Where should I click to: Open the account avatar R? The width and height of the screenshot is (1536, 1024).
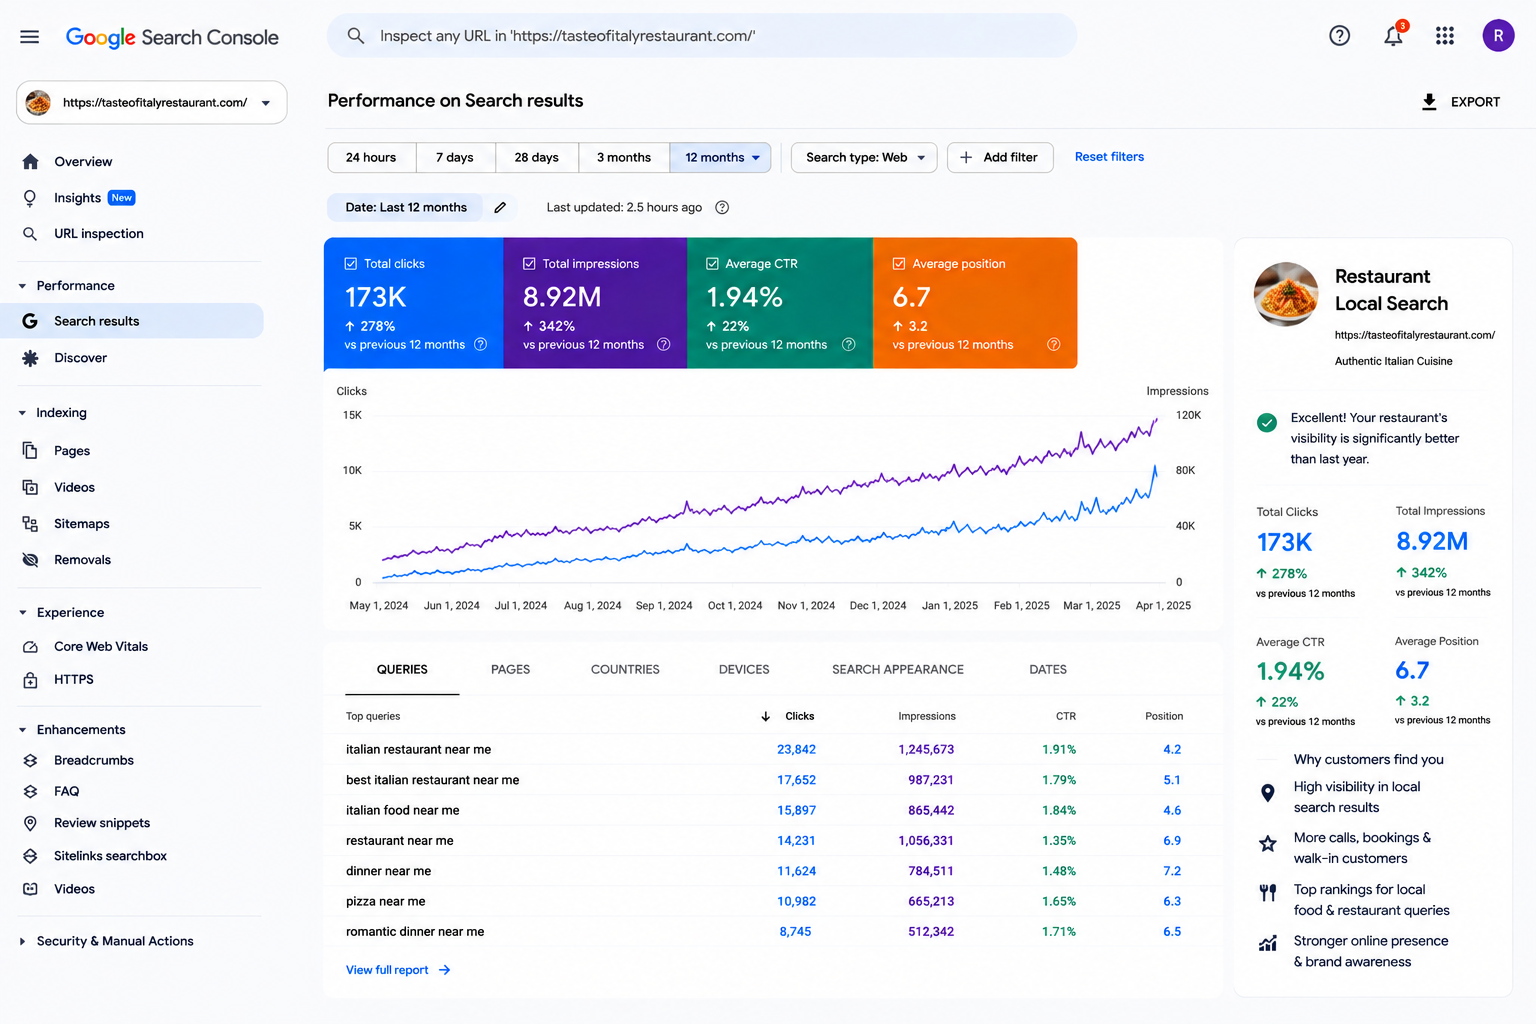(x=1498, y=36)
